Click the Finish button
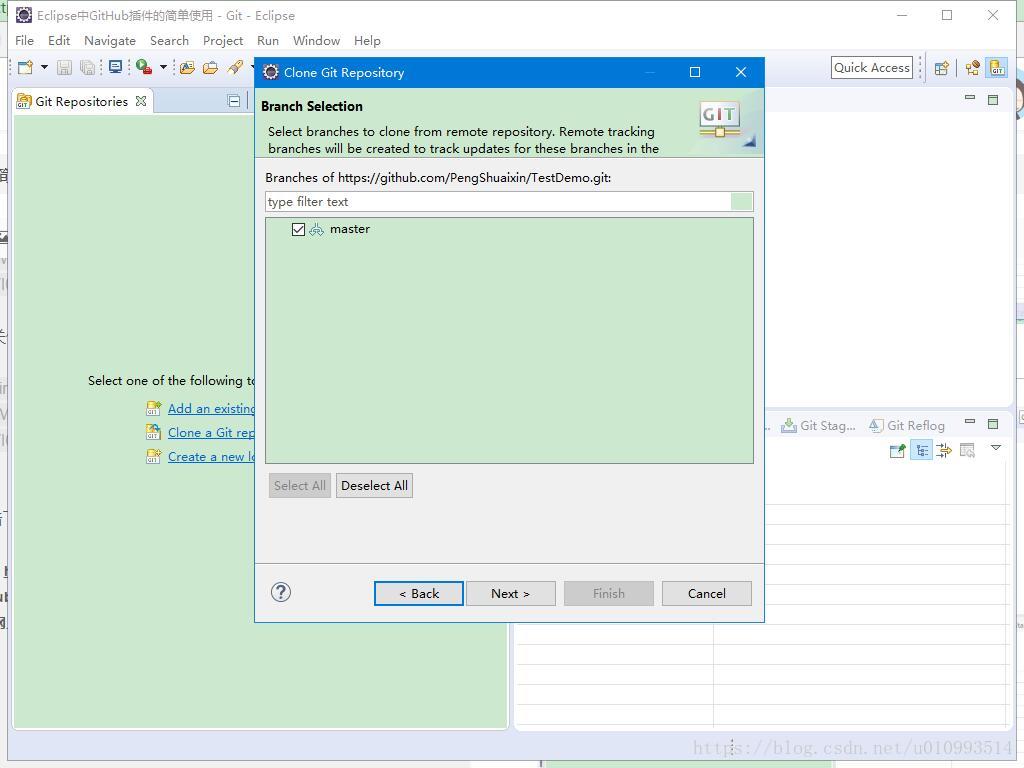Viewport: 1024px width, 768px height. coord(609,594)
